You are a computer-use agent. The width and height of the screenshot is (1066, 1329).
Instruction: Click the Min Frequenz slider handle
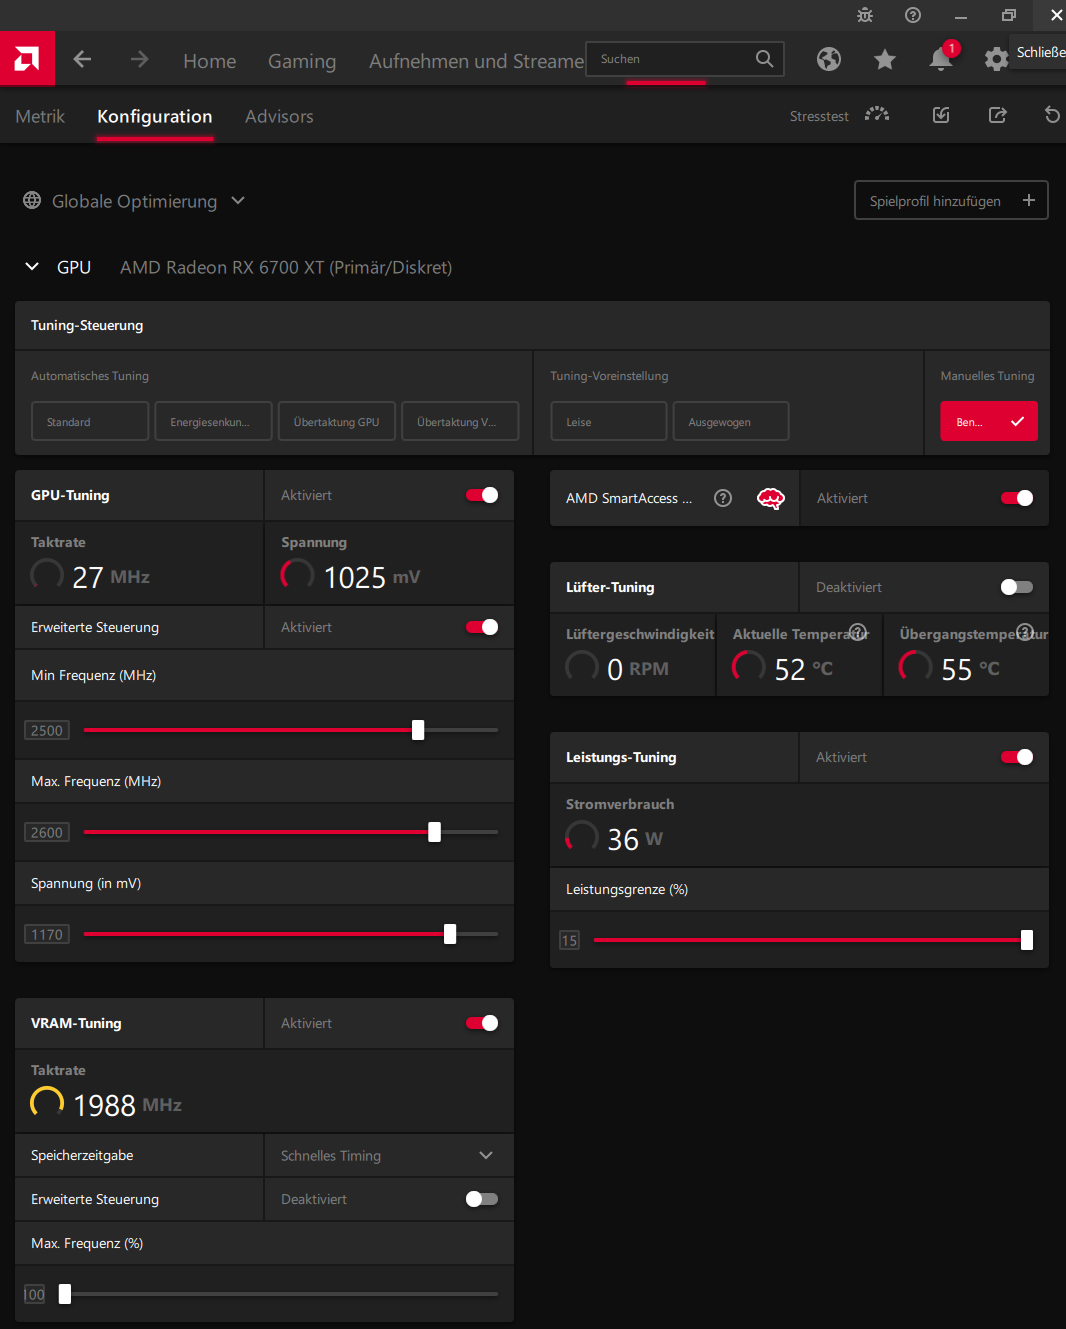(418, 730)
